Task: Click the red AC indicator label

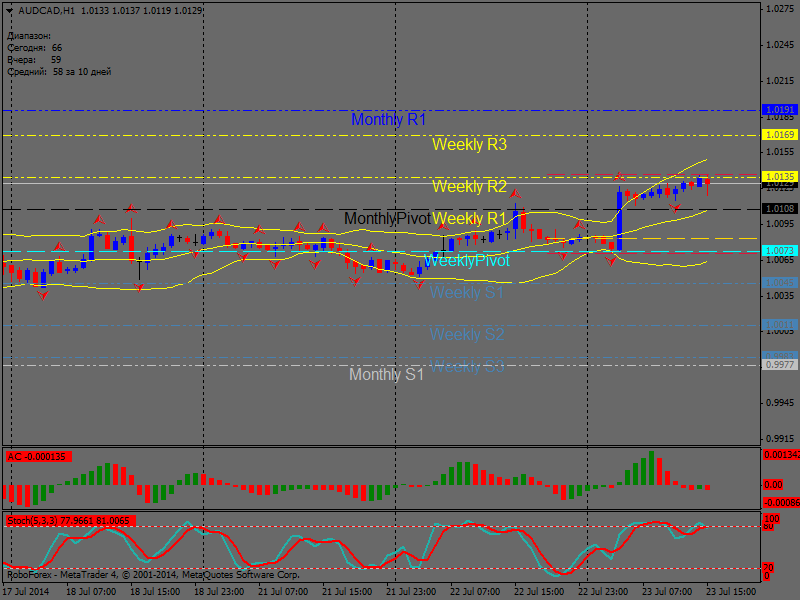Action: (36, 456)
